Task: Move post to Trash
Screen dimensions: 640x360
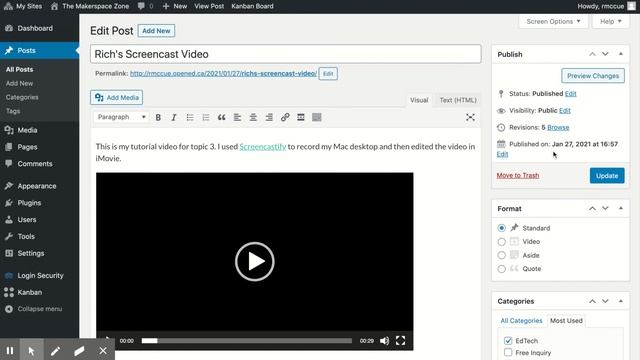Action: [518, 176]
